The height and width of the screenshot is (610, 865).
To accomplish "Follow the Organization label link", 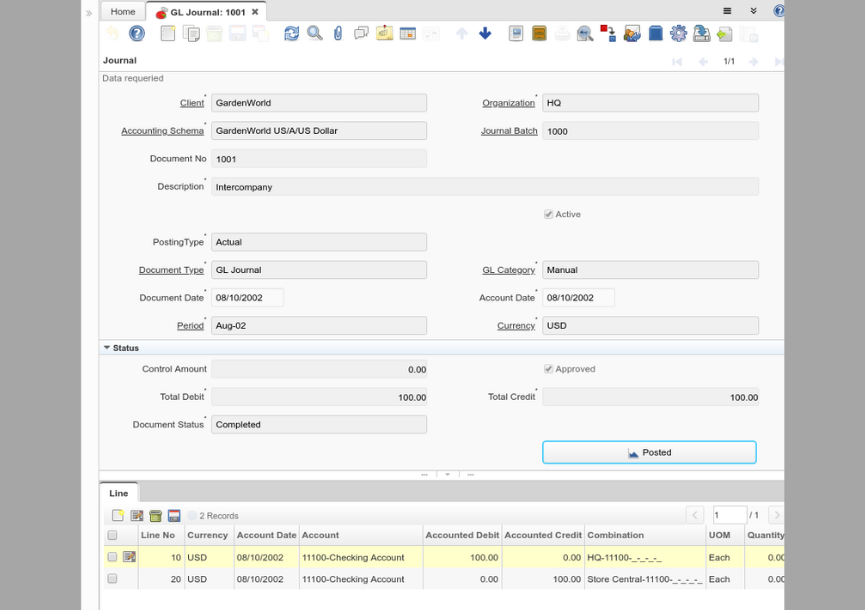I will click(509, 103).
